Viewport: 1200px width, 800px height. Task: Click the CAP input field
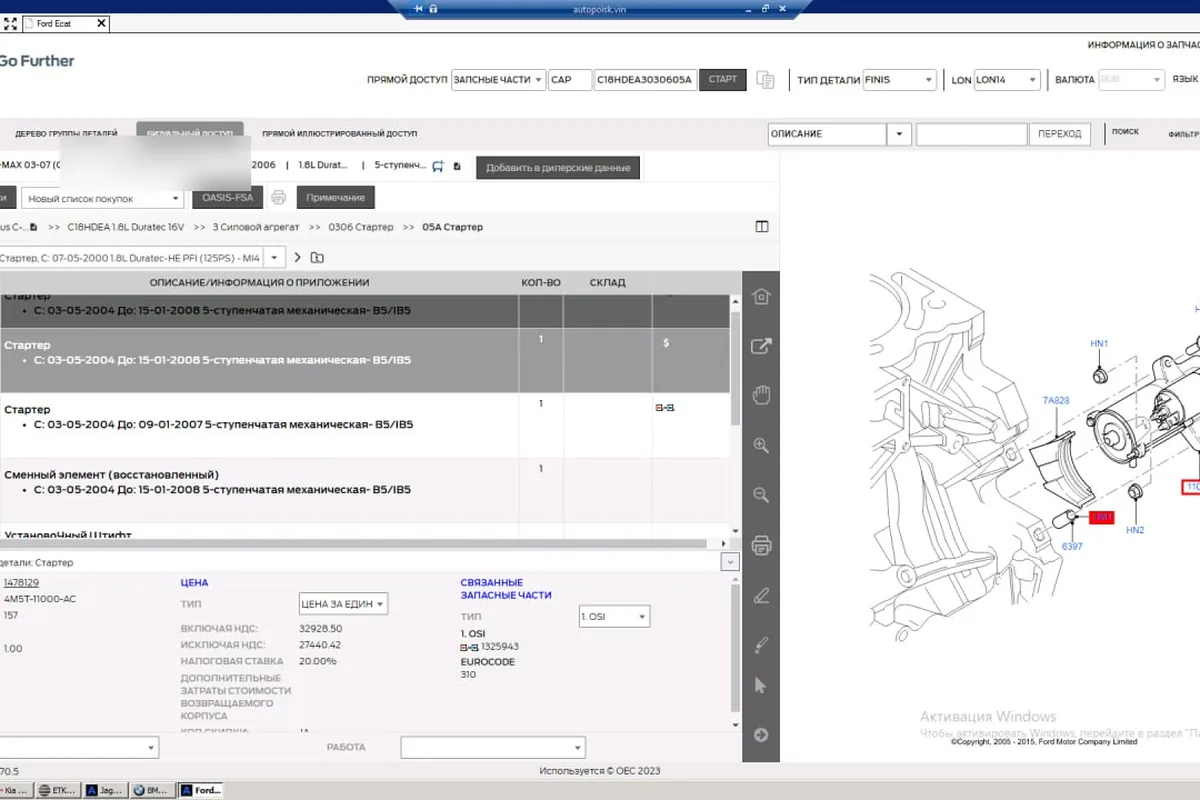click(x=569, y=80)
